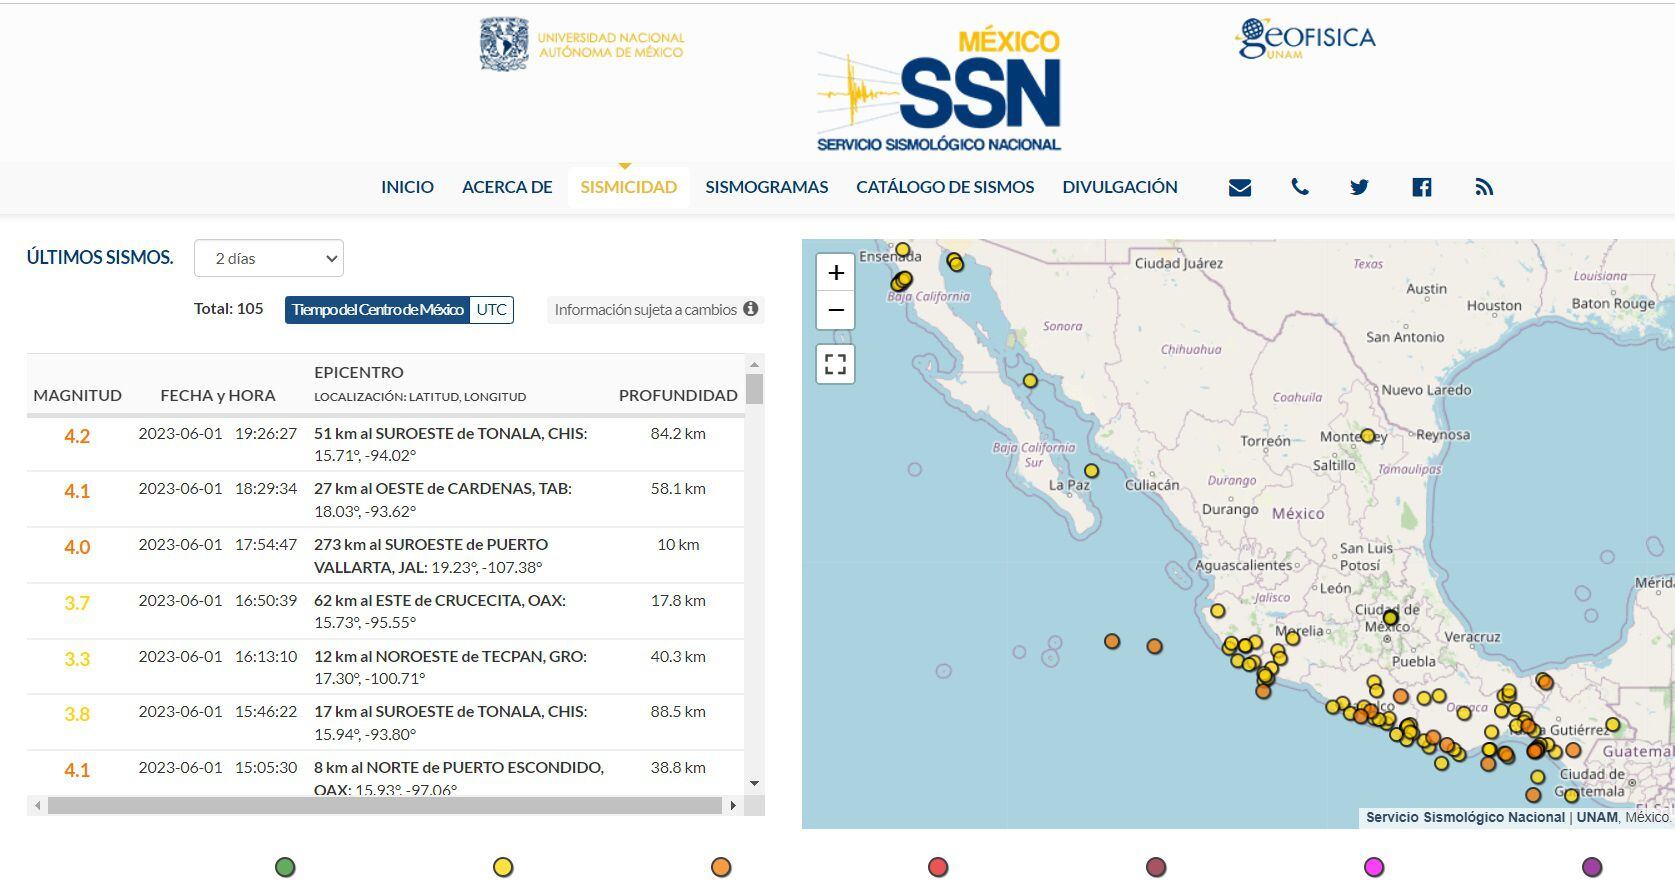This screenshot has height=885, width=1675.
Task: Click the phone contact icon
Action: (1299, 187)
